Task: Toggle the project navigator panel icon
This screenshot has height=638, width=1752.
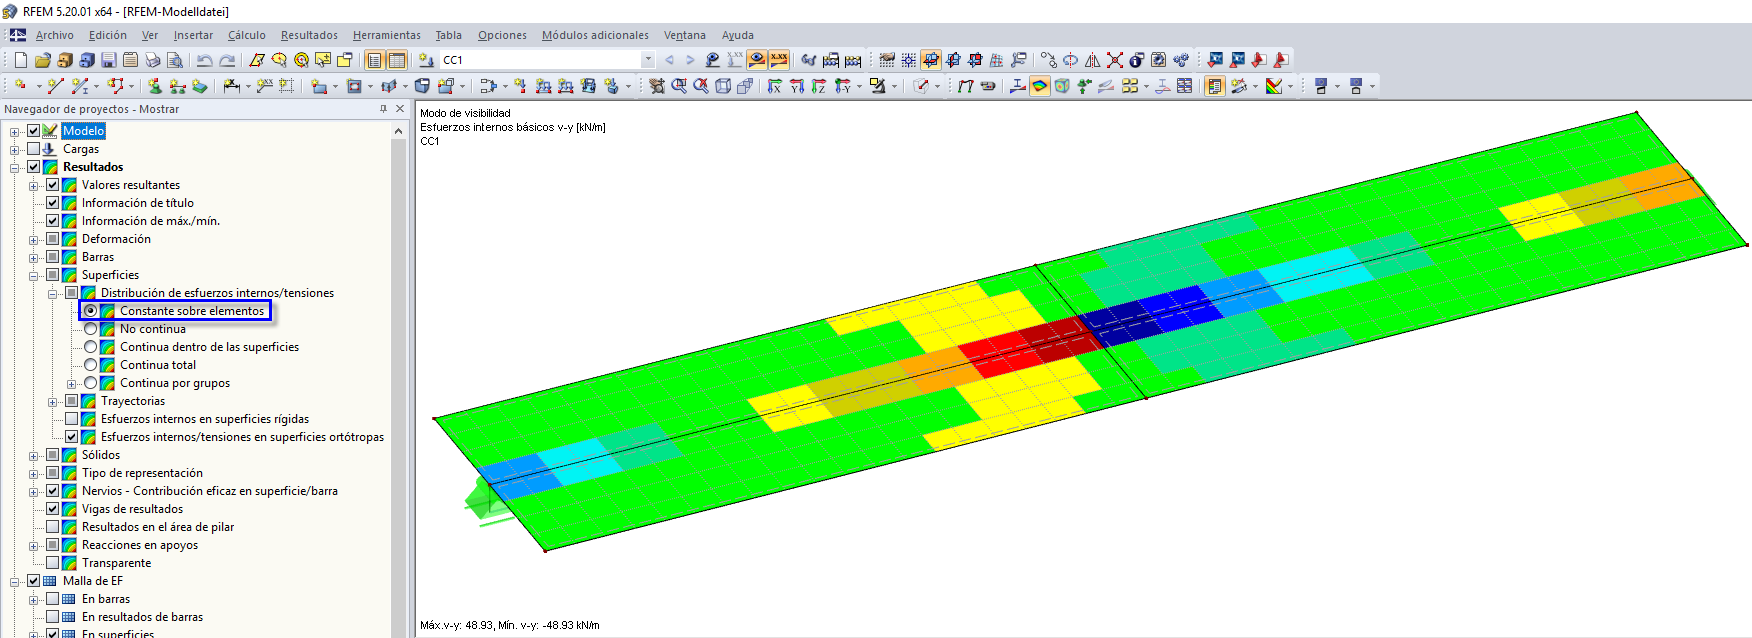Action: pos(375,60)
